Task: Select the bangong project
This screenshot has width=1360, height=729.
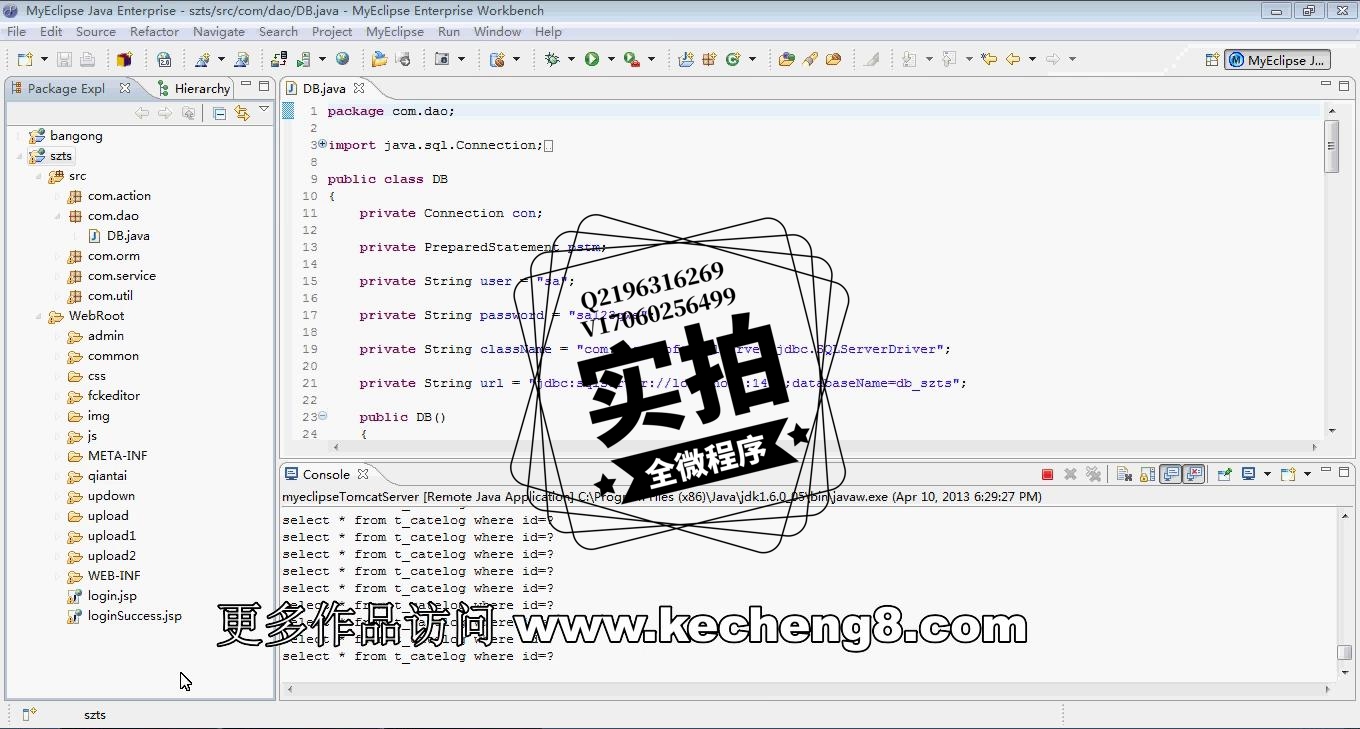Action: (75, 136)
